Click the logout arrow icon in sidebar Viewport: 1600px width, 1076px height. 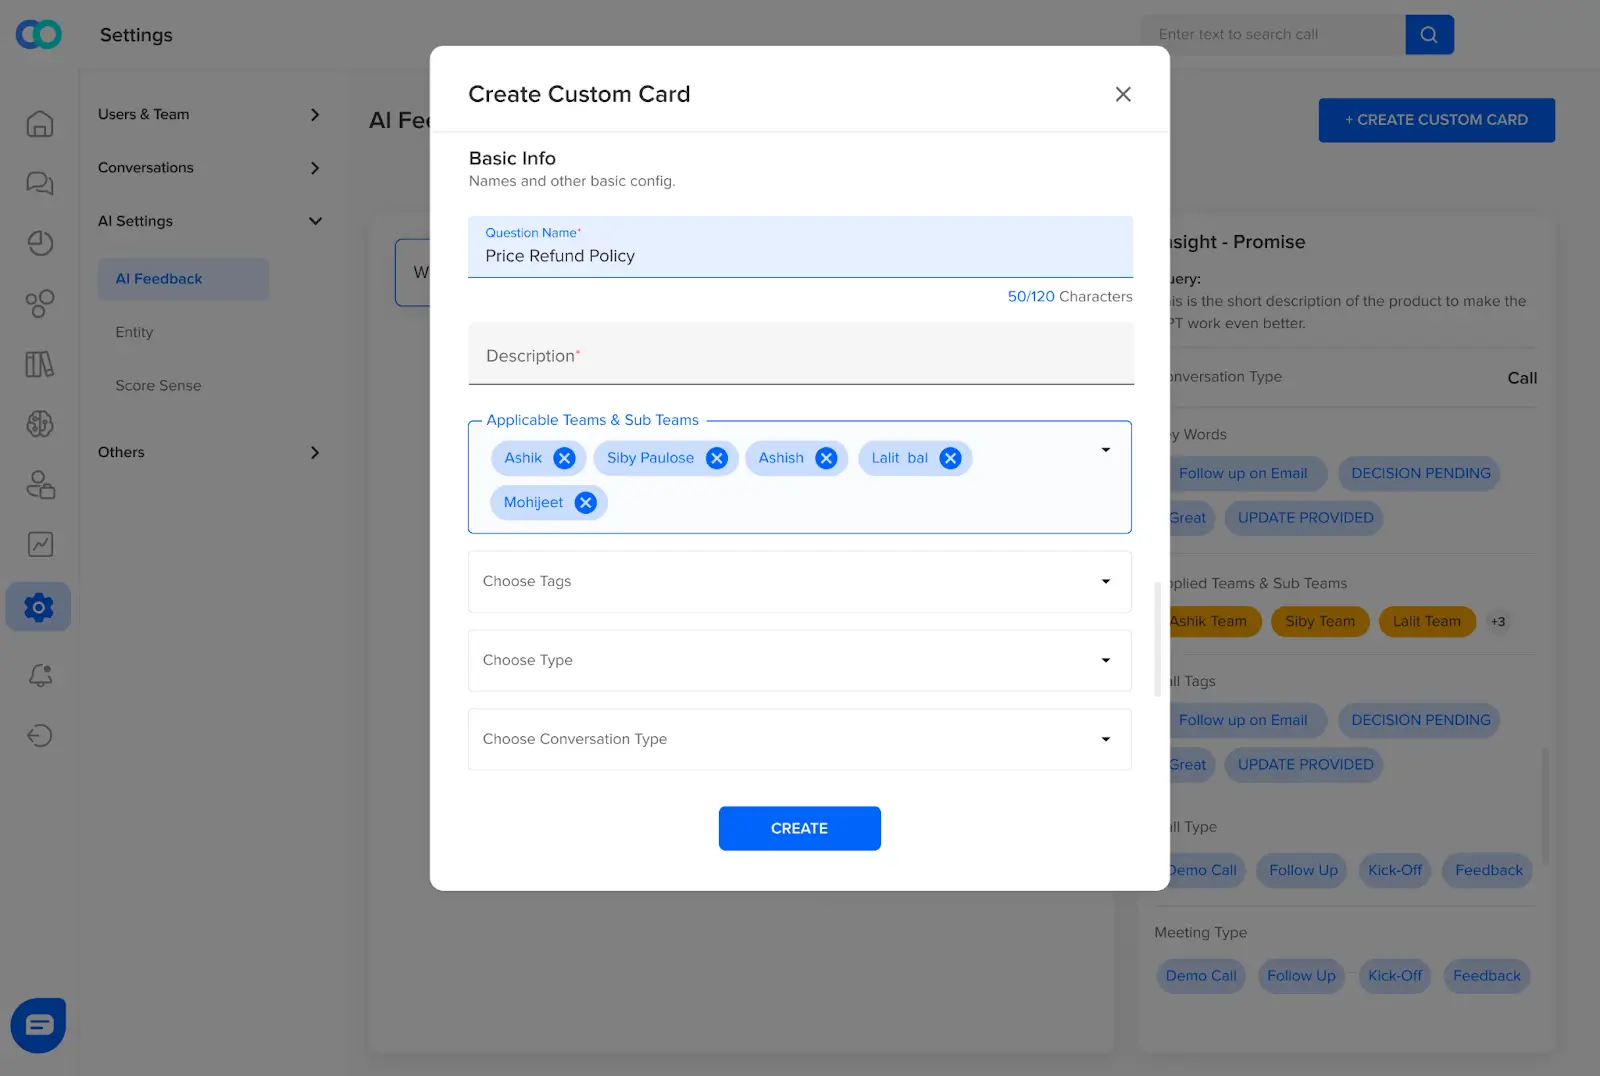39,736
